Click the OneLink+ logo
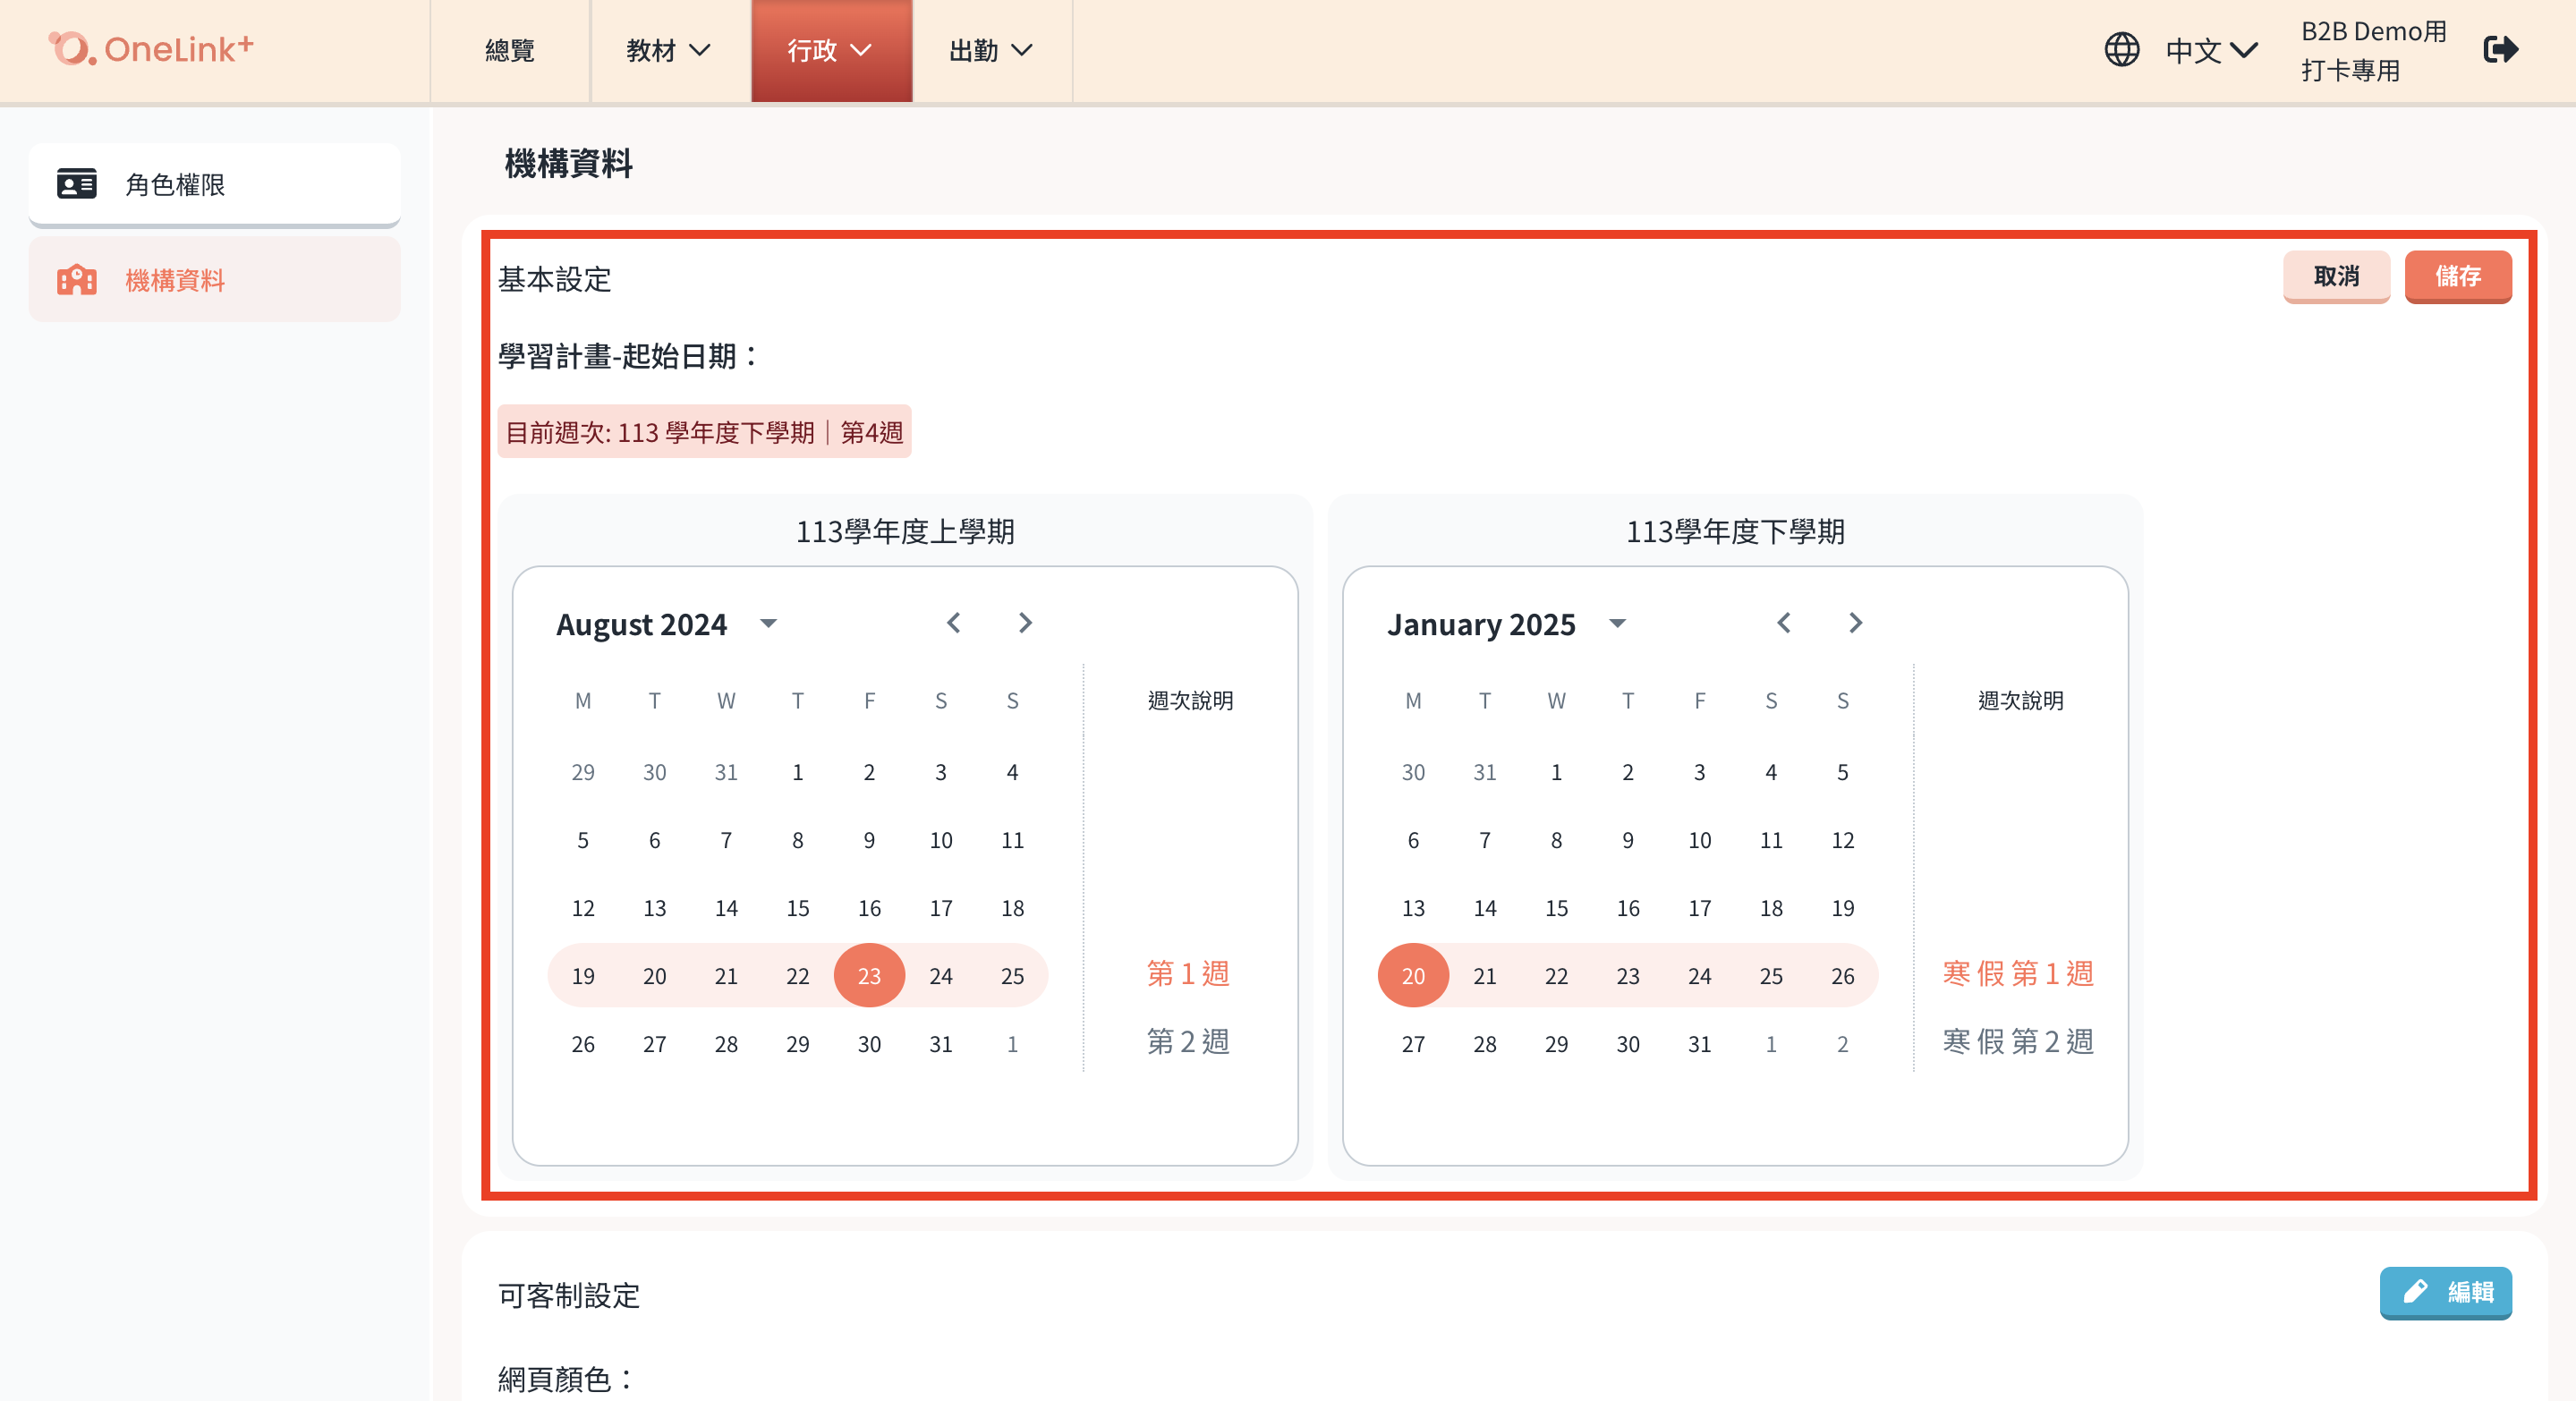This screenshot has width=2576, height=1401. (x=151, y=48)
